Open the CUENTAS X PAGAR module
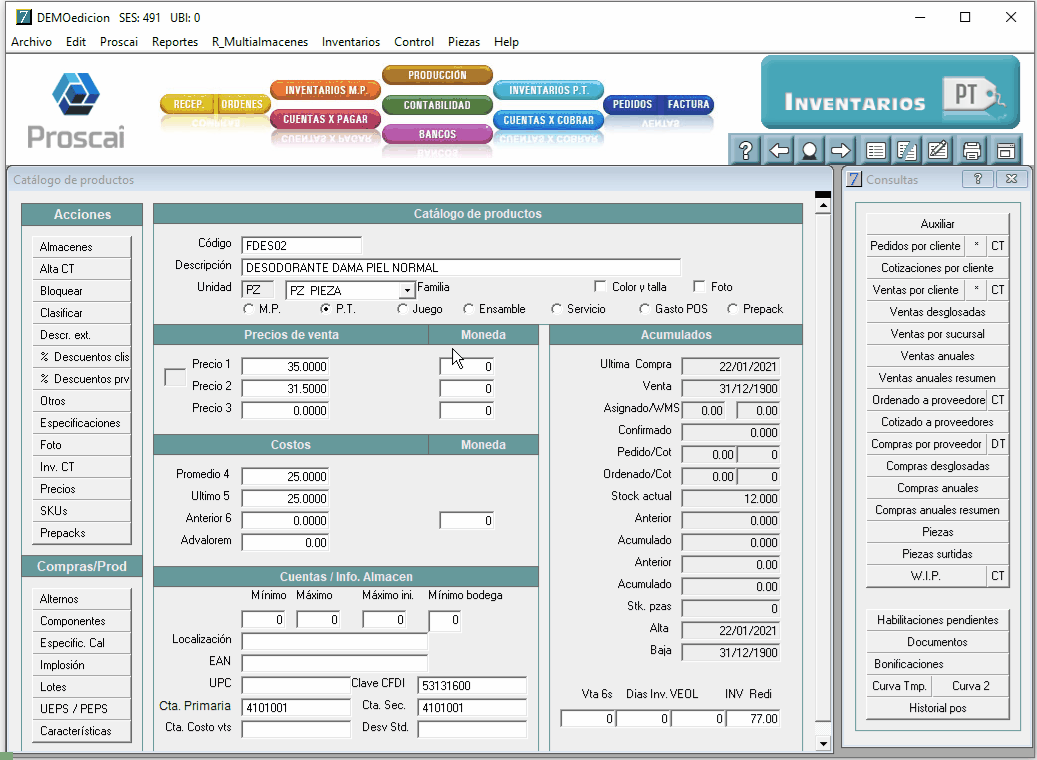This screenshot has width=1037, height=760. pos(325,119)
